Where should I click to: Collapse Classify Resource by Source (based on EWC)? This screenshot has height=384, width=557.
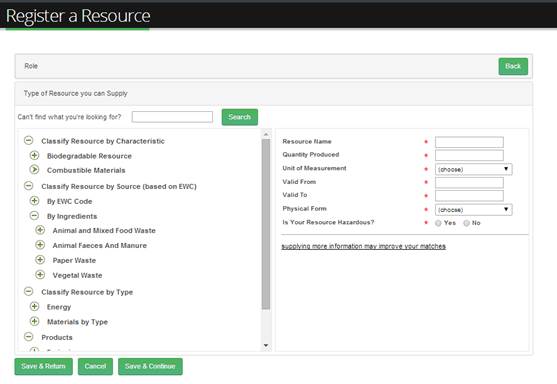click(28, 186)
